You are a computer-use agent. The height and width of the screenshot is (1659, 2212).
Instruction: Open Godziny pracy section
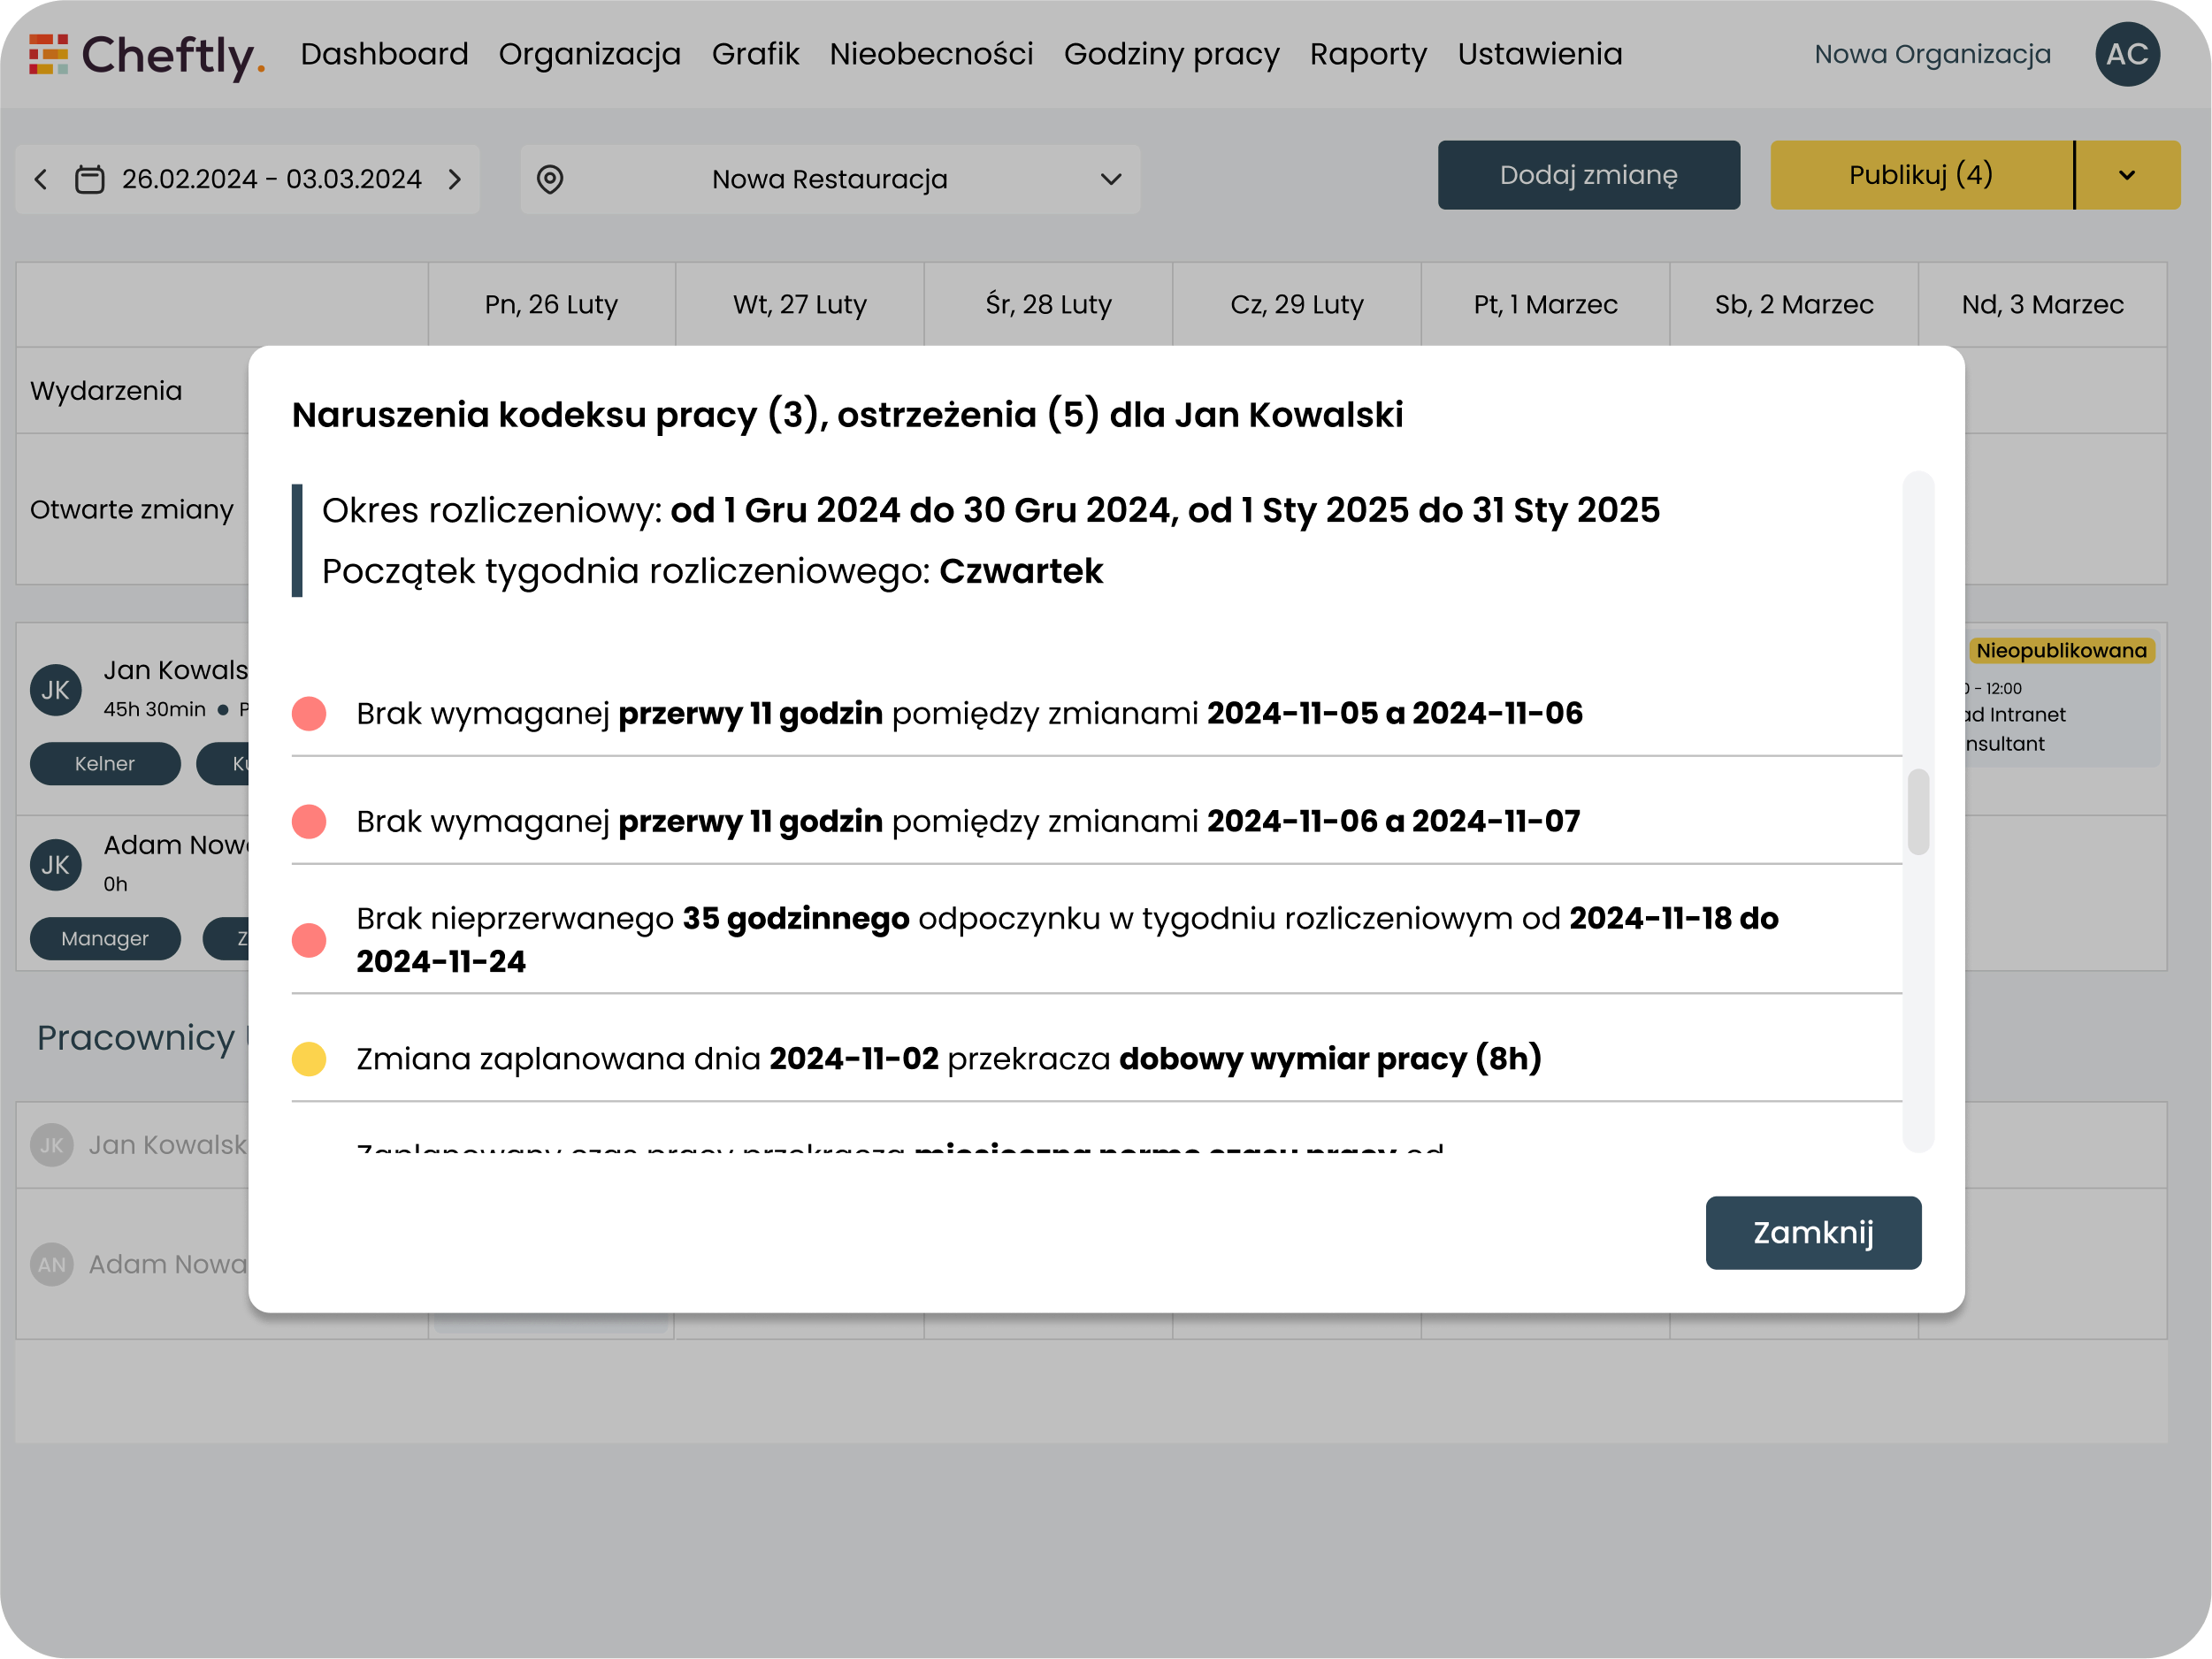coord(1171,54)
